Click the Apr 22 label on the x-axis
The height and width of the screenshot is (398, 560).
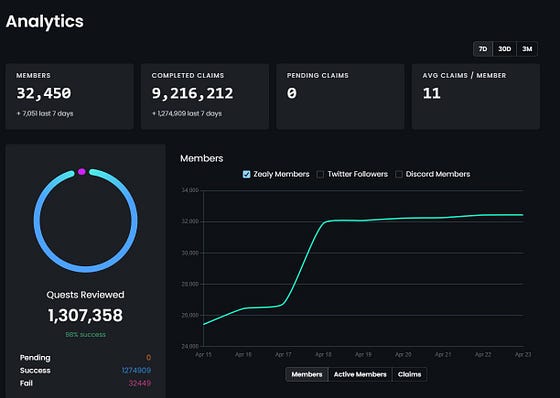click(x=483, y=354)
